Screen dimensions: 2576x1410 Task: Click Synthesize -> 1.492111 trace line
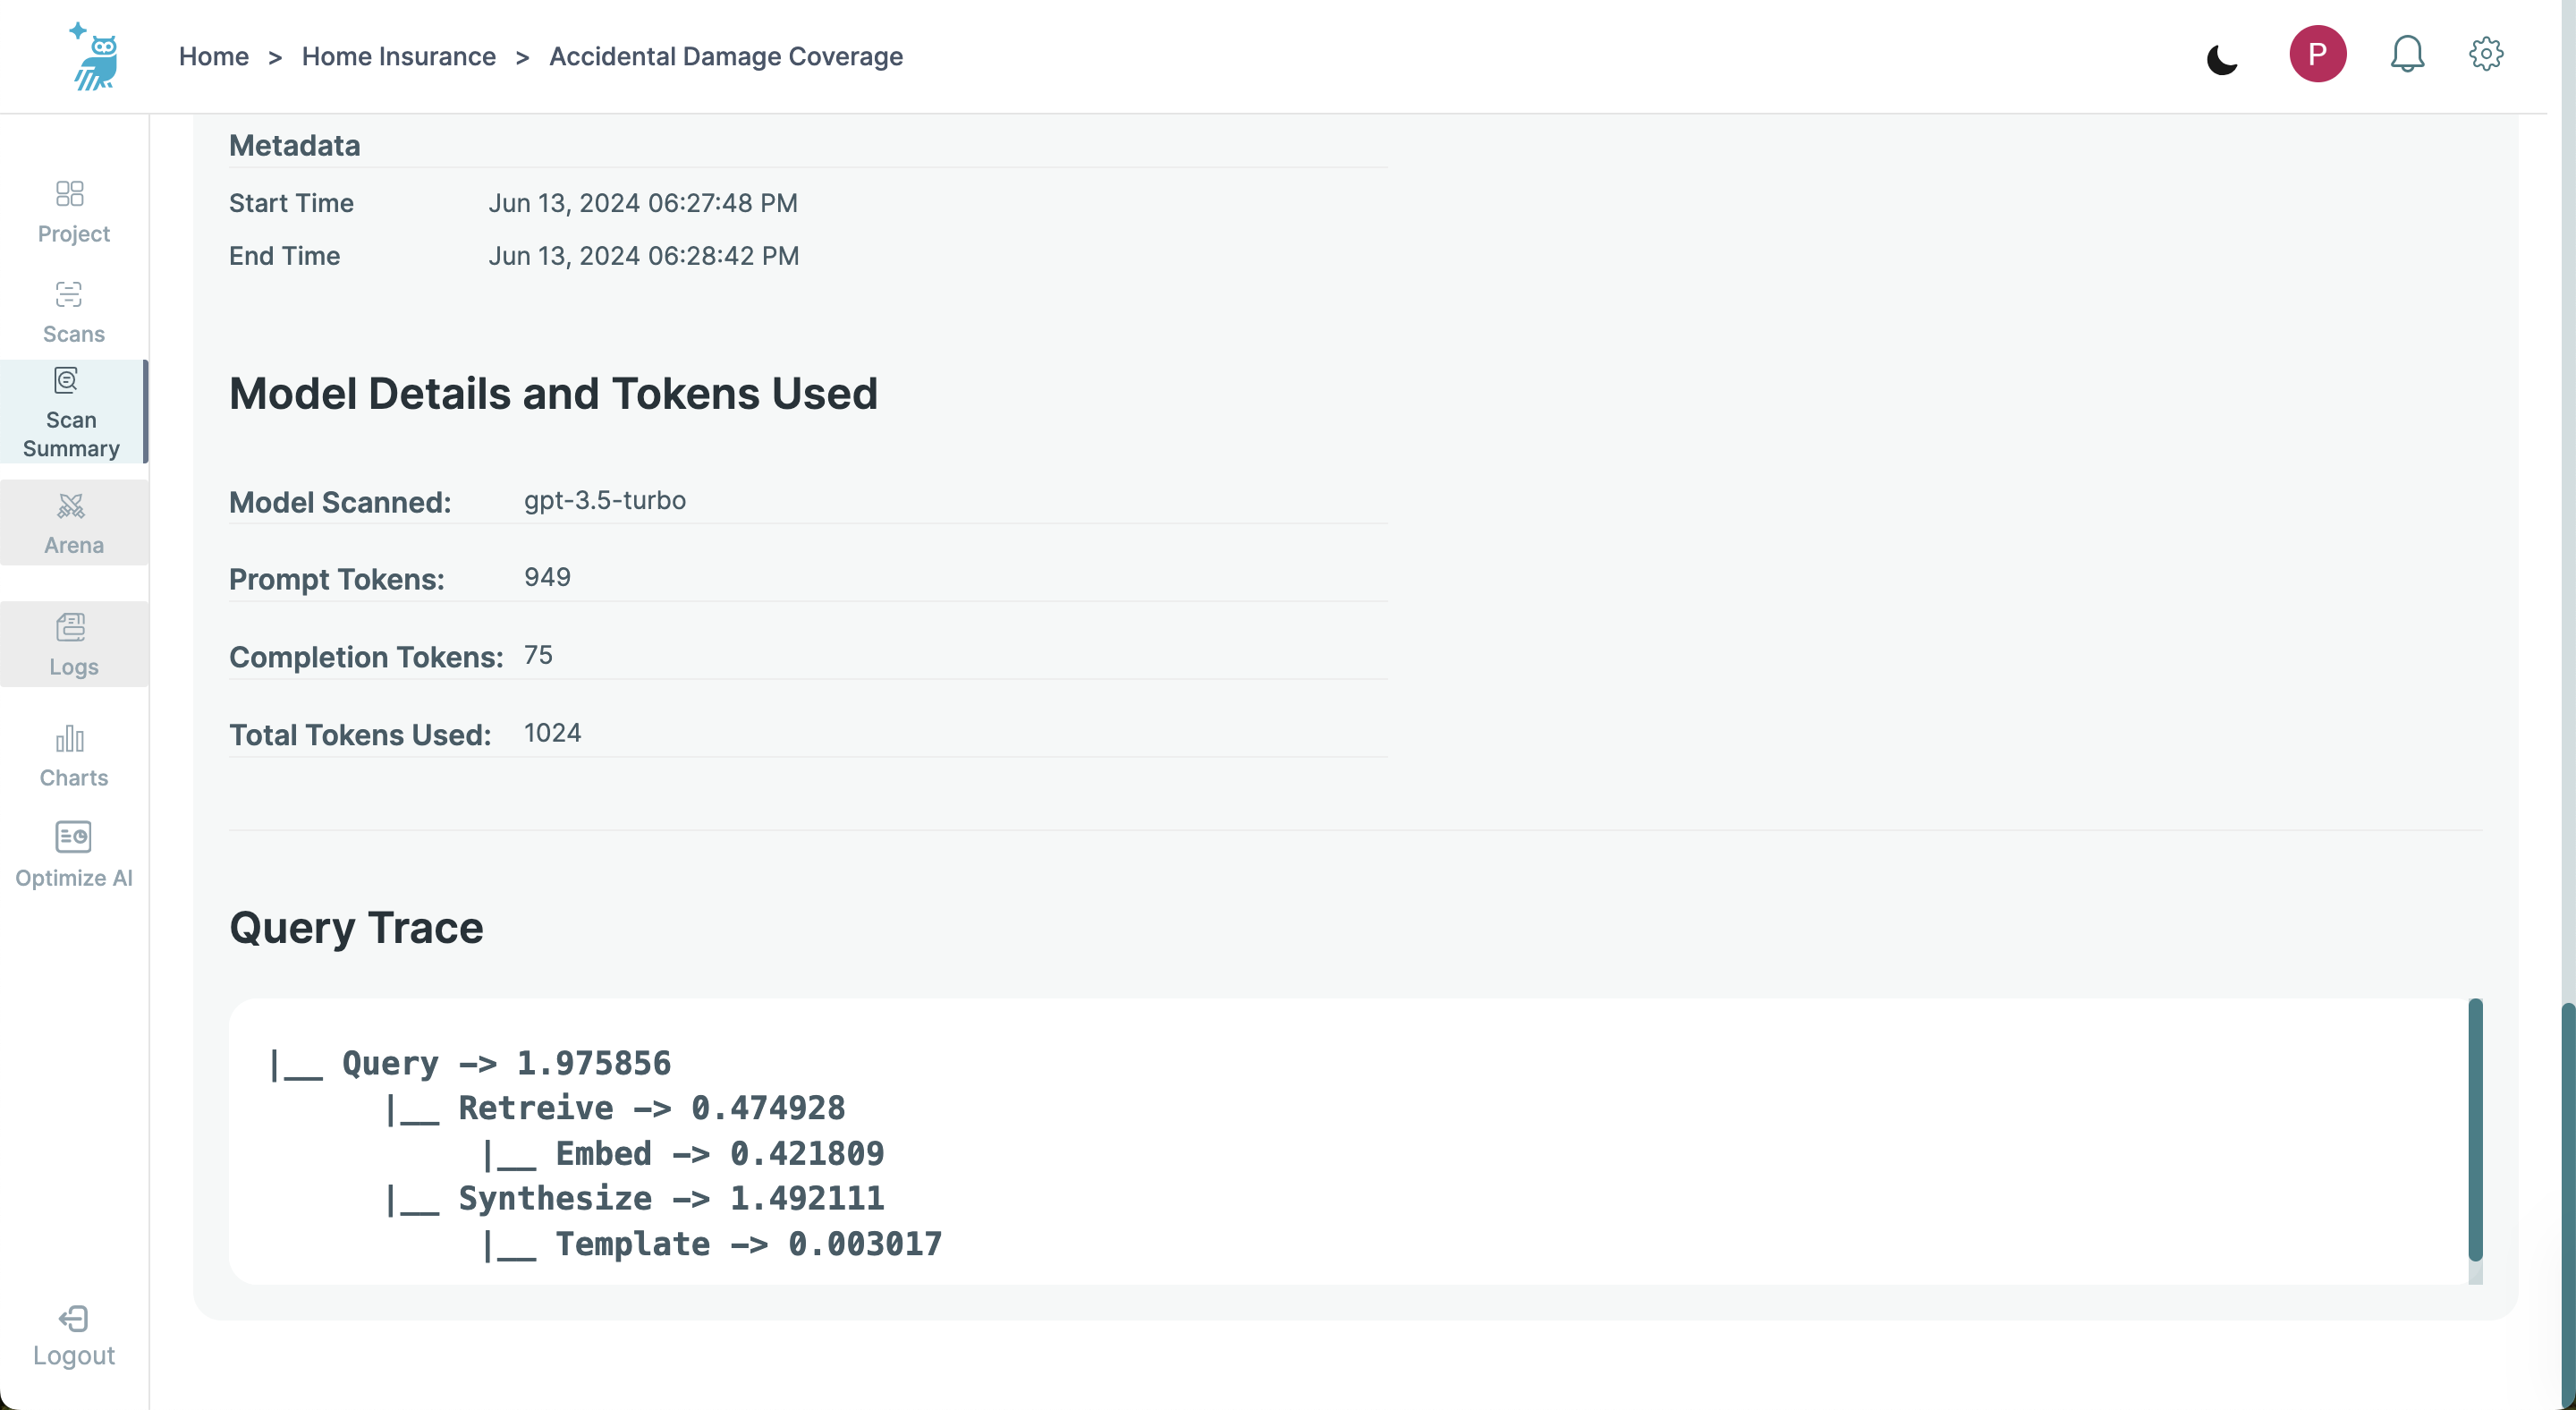pos(636,1198)
